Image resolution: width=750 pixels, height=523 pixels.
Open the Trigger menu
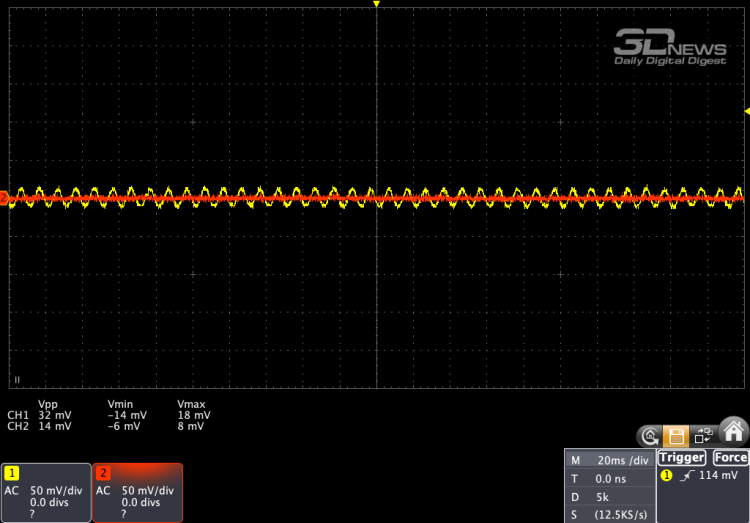[681, 457]
